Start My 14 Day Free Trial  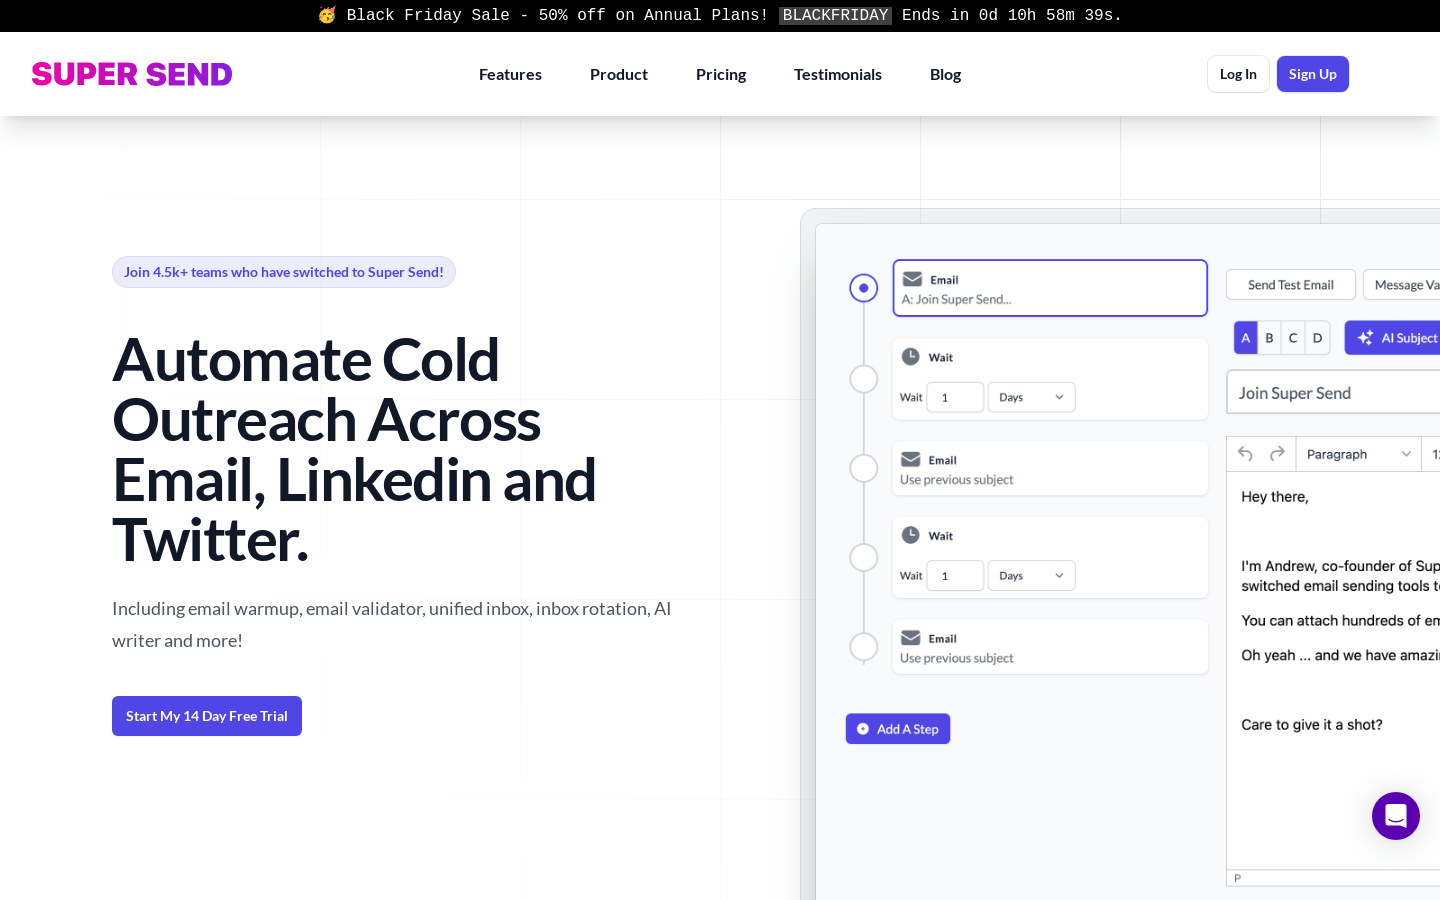click(207, 716)
